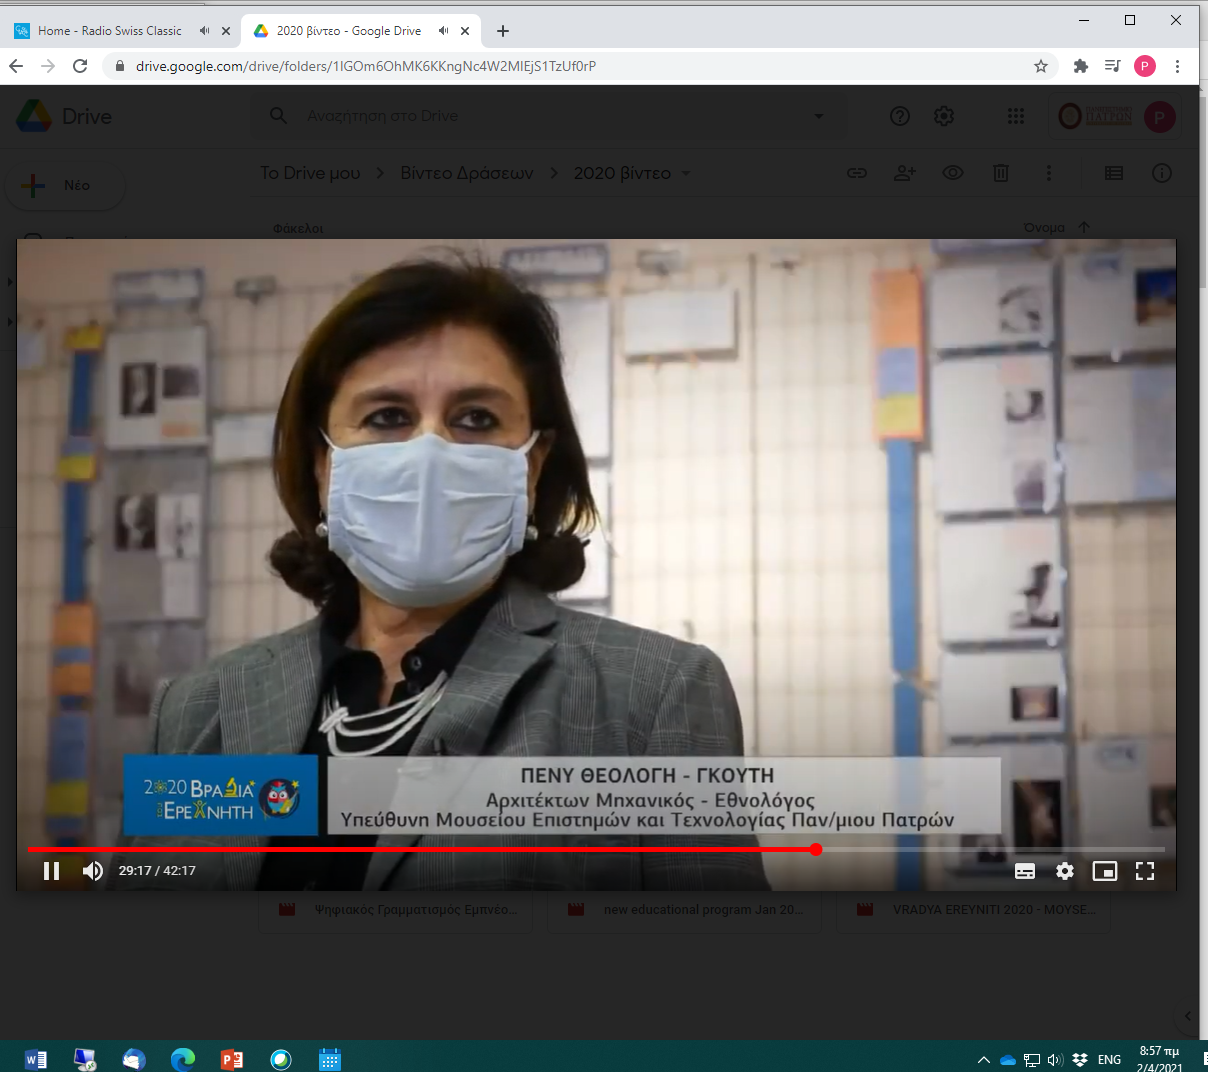Open Drive settings gear
Image resolution: width=1208 pixels, height=1072 pixels.
(x=944, y=116)
